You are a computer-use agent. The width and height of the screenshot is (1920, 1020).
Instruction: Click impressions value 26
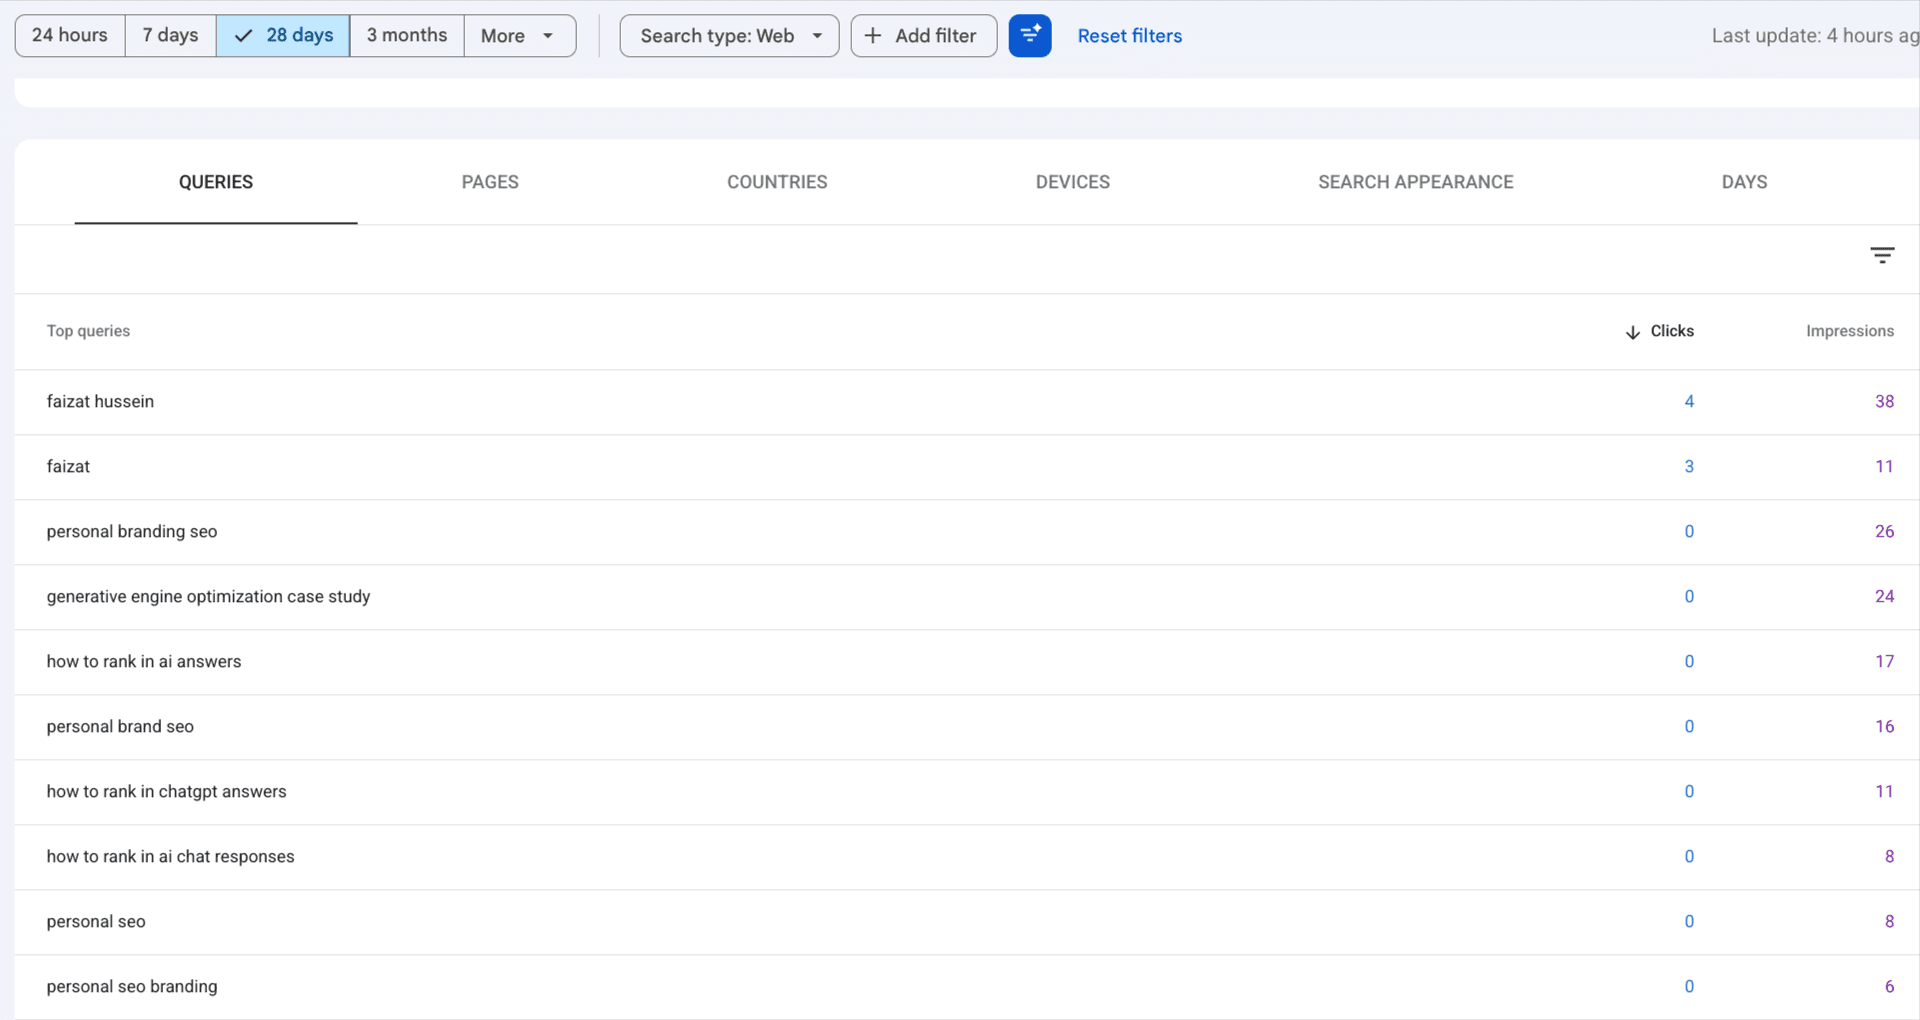(x=1884, y=532)
